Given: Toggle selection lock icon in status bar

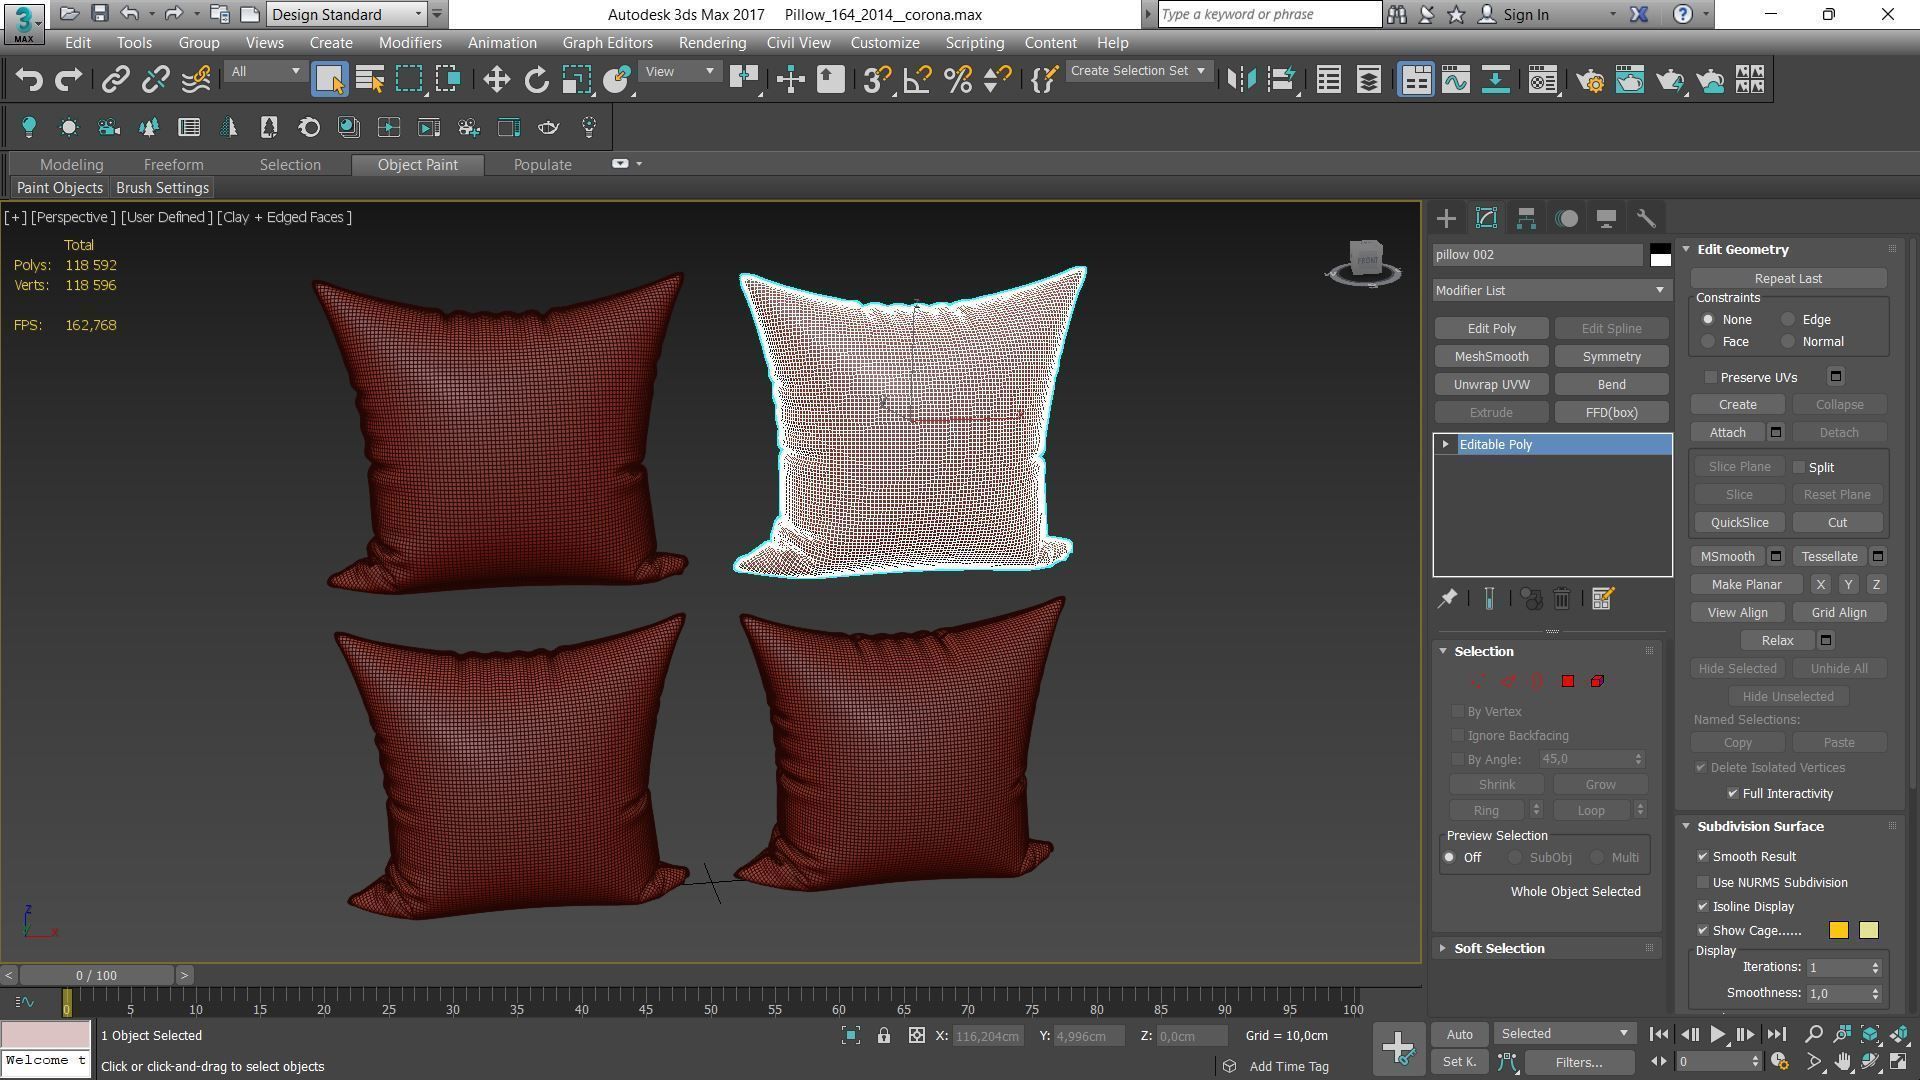Looking at the screenshot, I should click(x=884, y=1036).
